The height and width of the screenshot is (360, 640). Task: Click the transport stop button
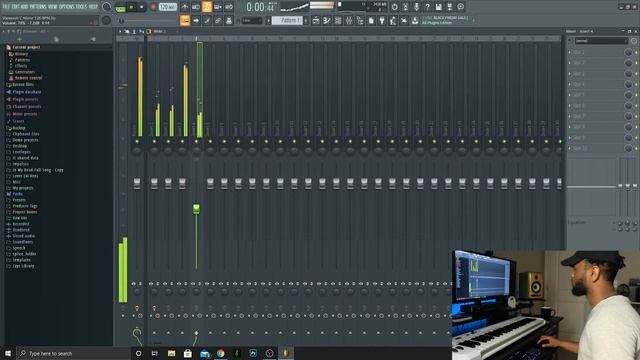coord(142,7)
